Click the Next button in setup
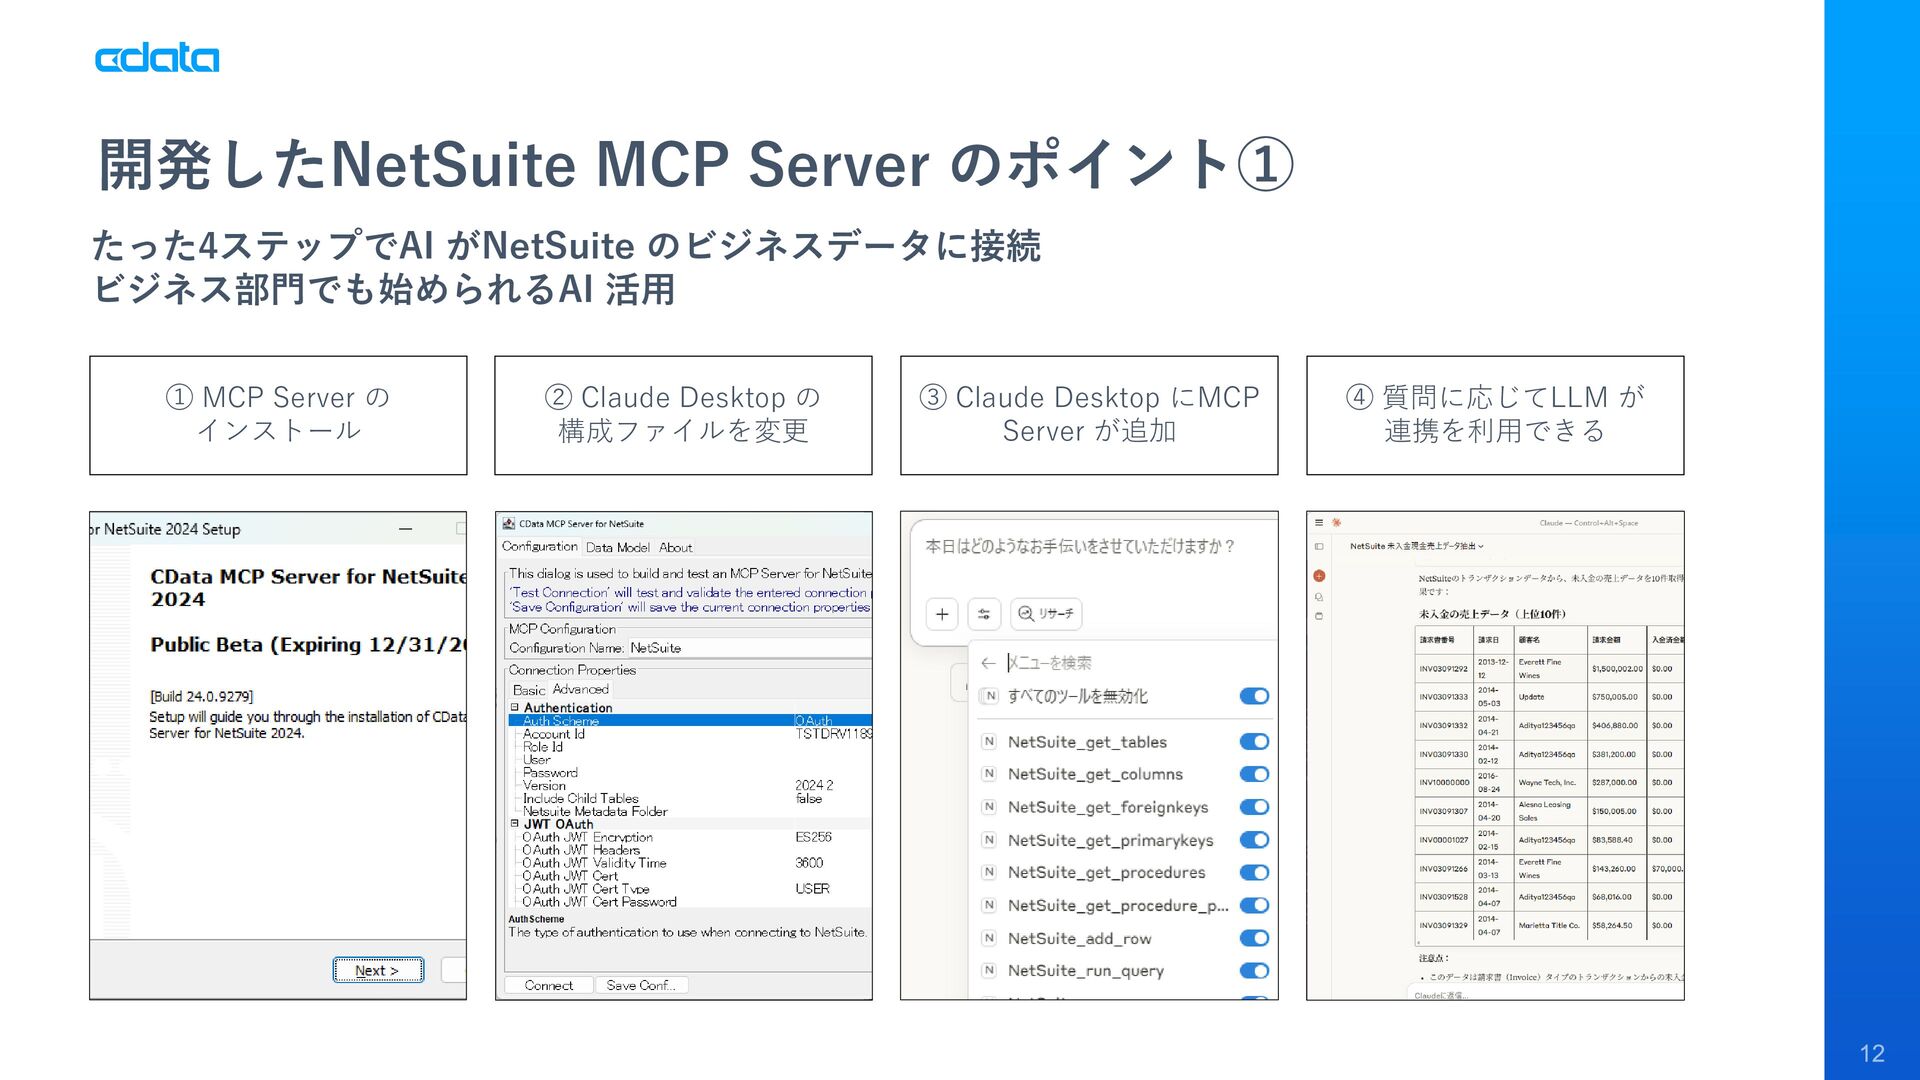 (377, 970)
